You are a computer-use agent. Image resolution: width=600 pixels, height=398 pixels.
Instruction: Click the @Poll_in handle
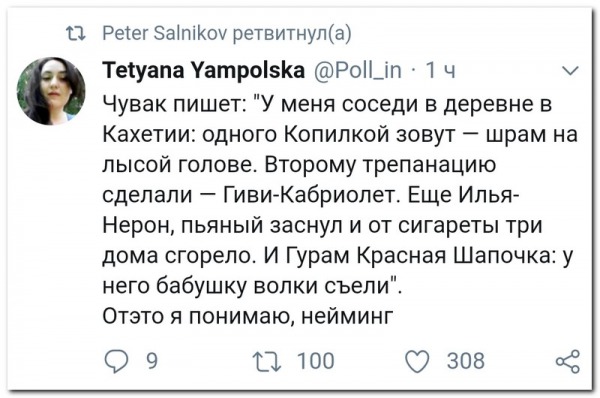[358, 71]
